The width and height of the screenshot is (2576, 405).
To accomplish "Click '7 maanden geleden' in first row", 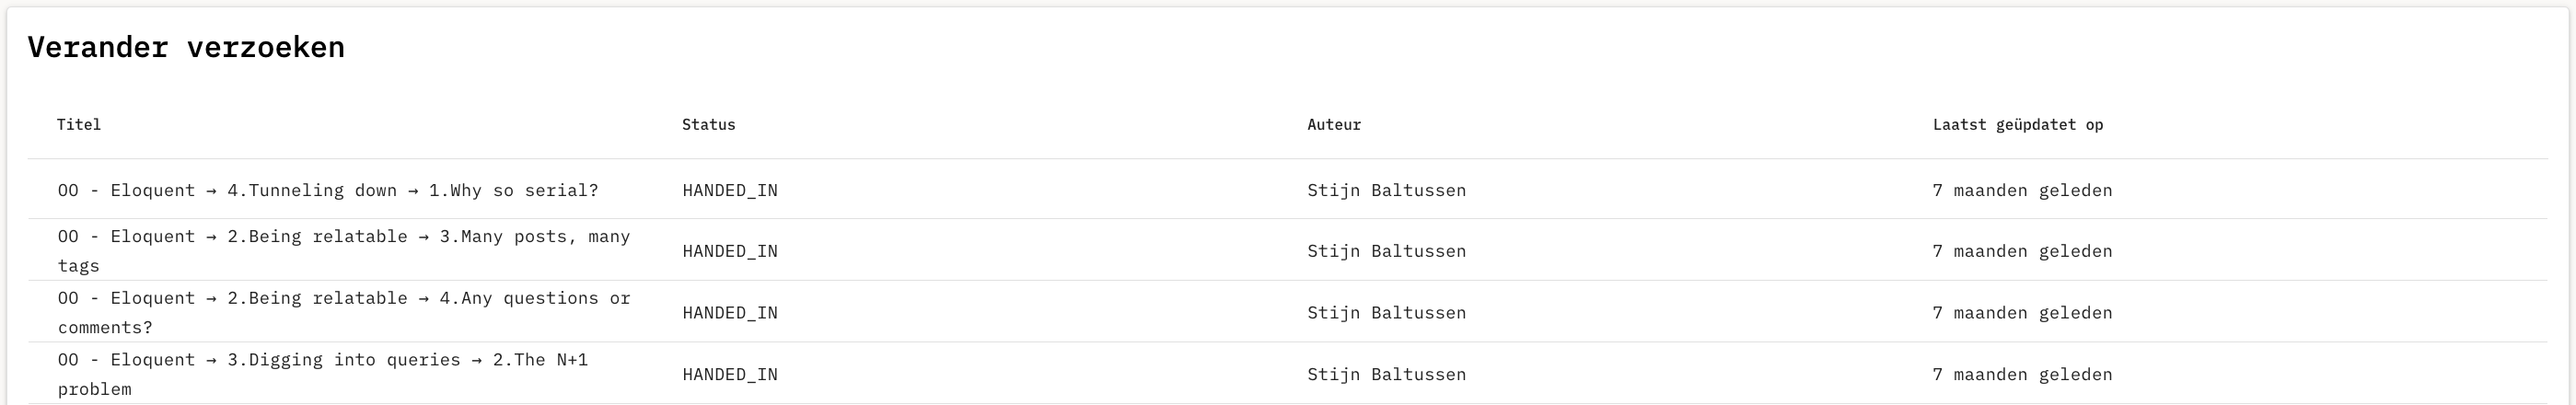I will [2023, 190].
